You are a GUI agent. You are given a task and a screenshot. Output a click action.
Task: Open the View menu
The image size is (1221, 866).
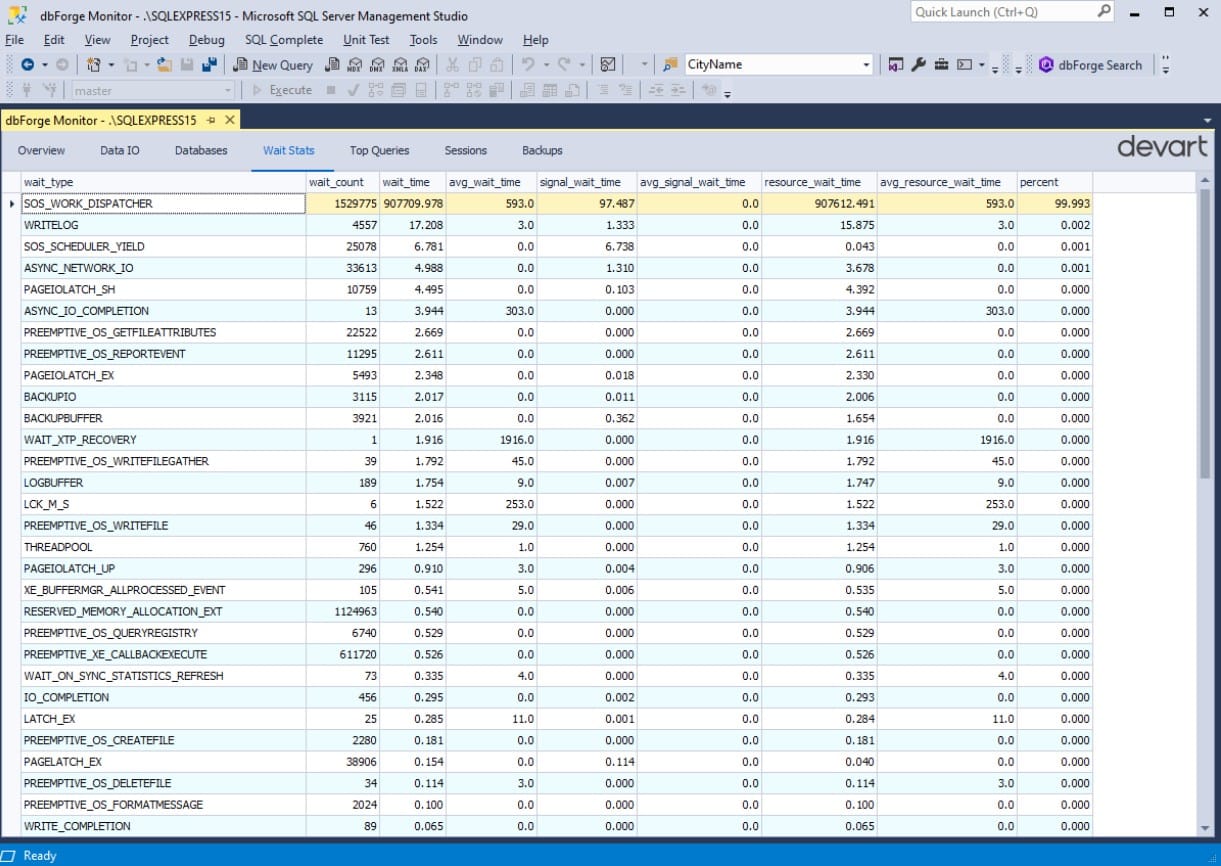pos(98,39)
